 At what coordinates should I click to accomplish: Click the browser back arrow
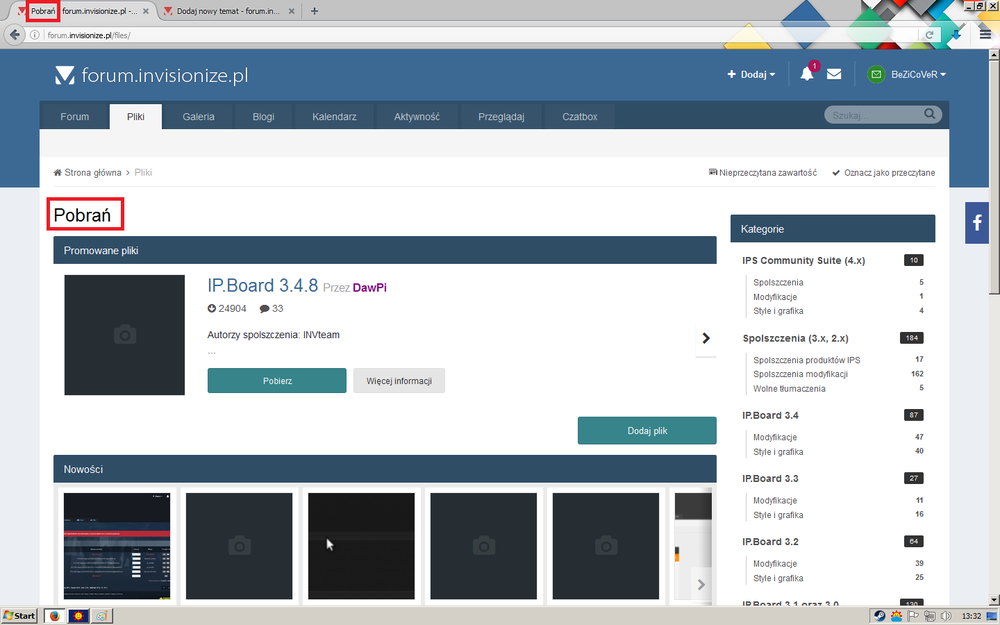14,35
